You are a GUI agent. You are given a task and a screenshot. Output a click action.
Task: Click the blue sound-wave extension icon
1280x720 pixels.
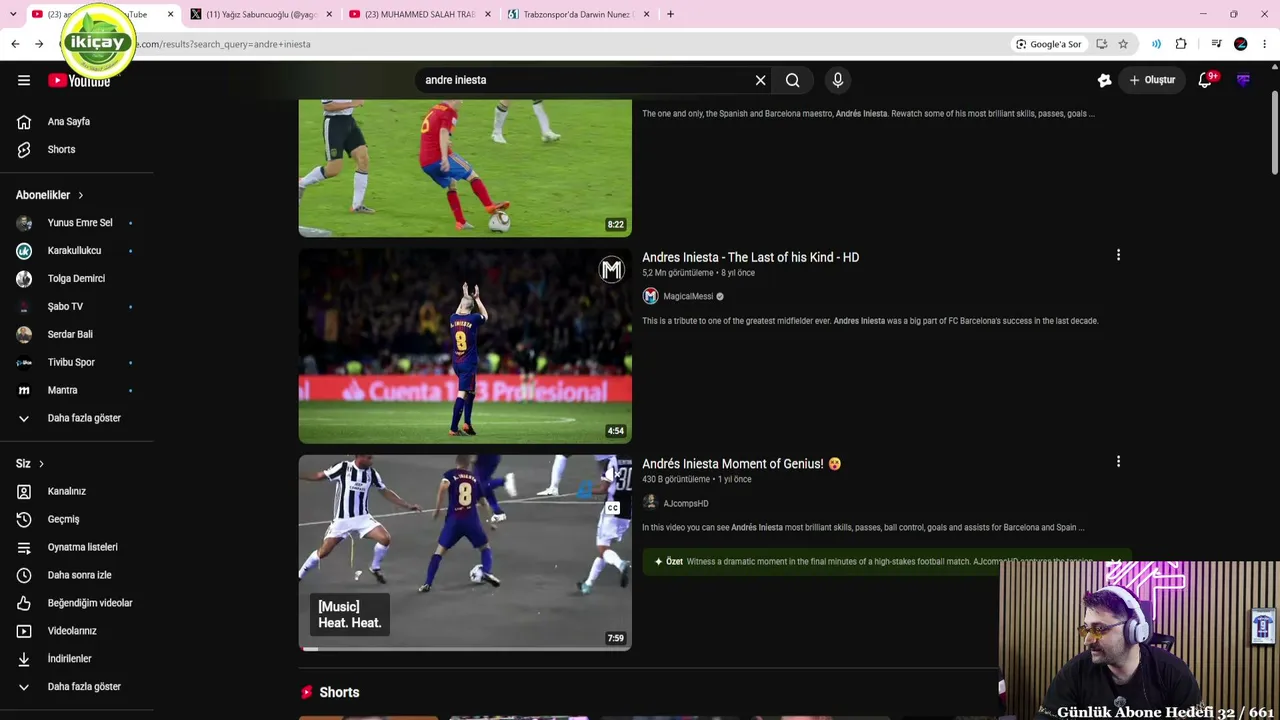pos(1156,44)
